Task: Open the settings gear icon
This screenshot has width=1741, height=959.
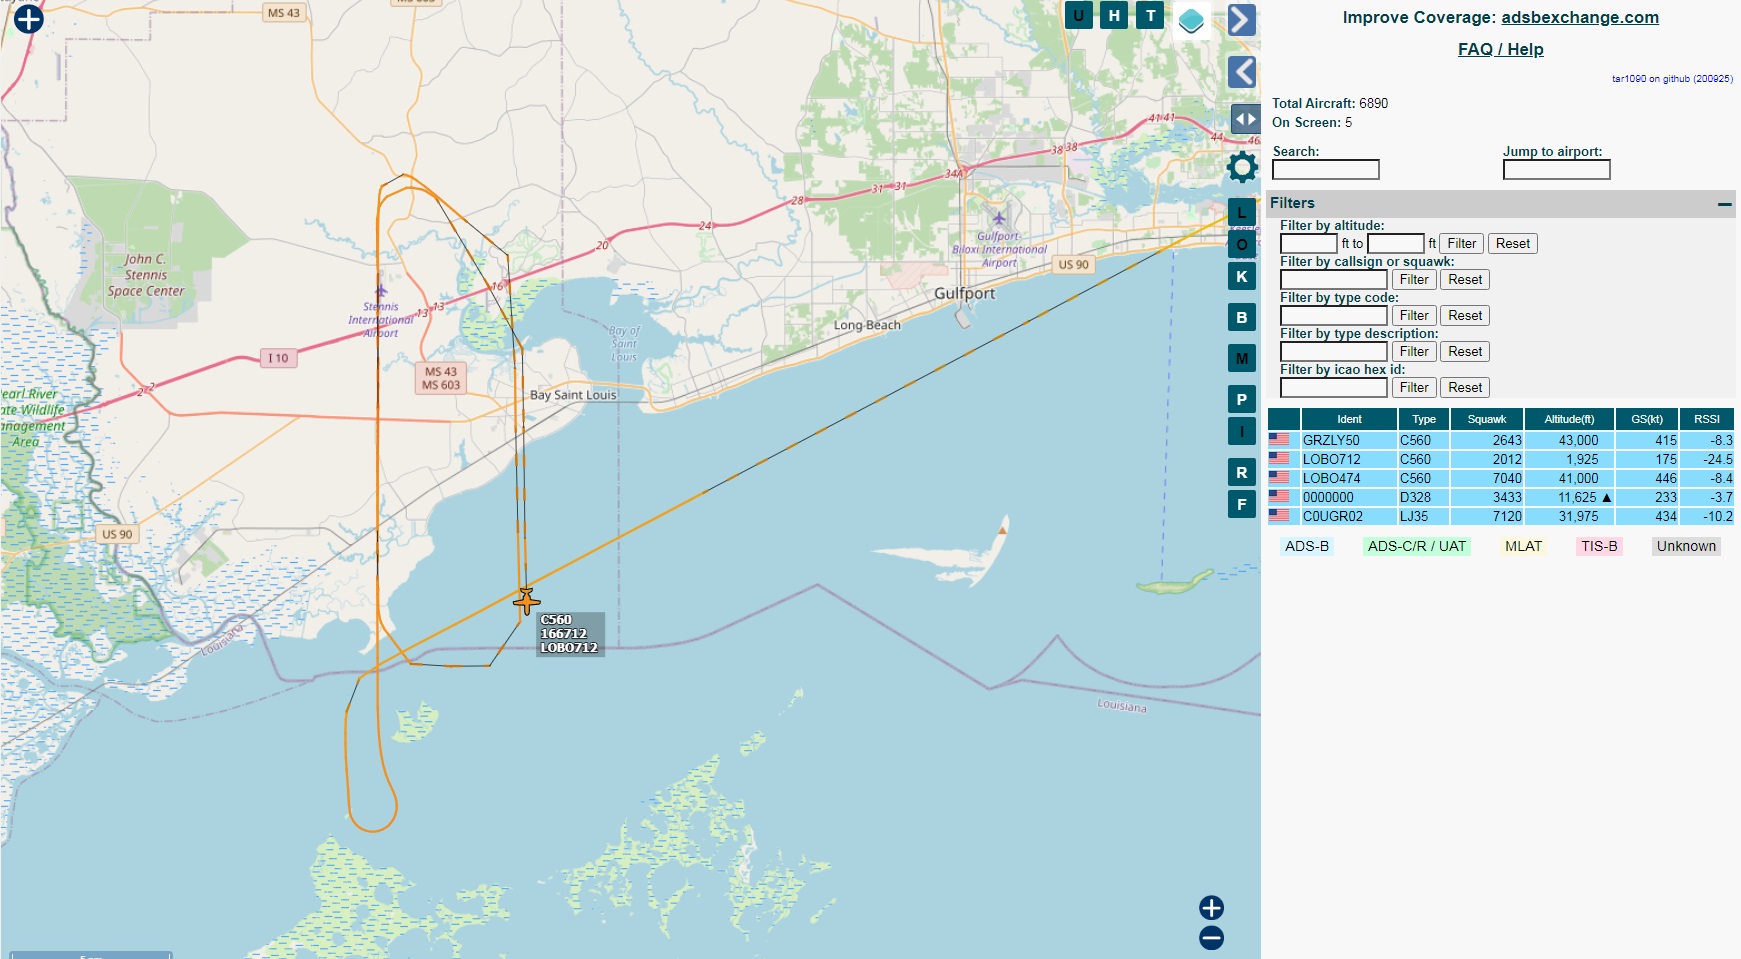Action: pos(1242,167)
